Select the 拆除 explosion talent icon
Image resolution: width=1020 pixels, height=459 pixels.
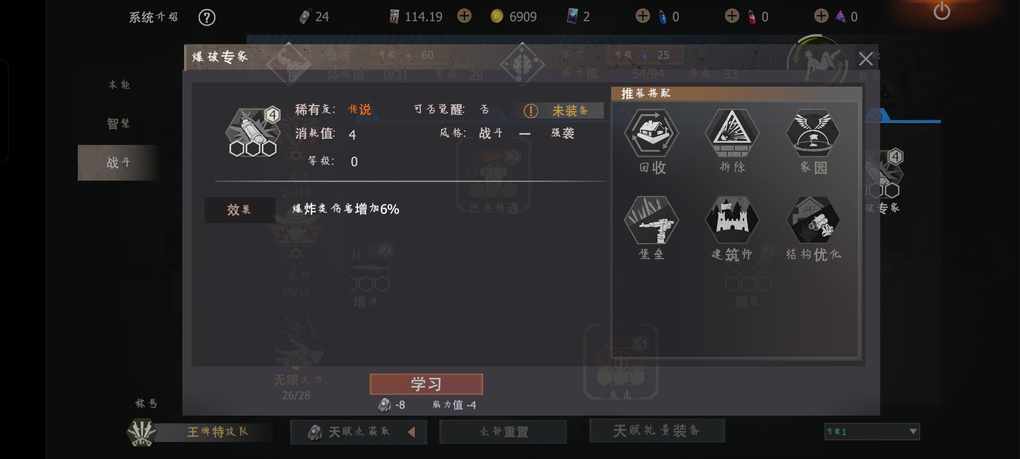click(x=732, y=133)
